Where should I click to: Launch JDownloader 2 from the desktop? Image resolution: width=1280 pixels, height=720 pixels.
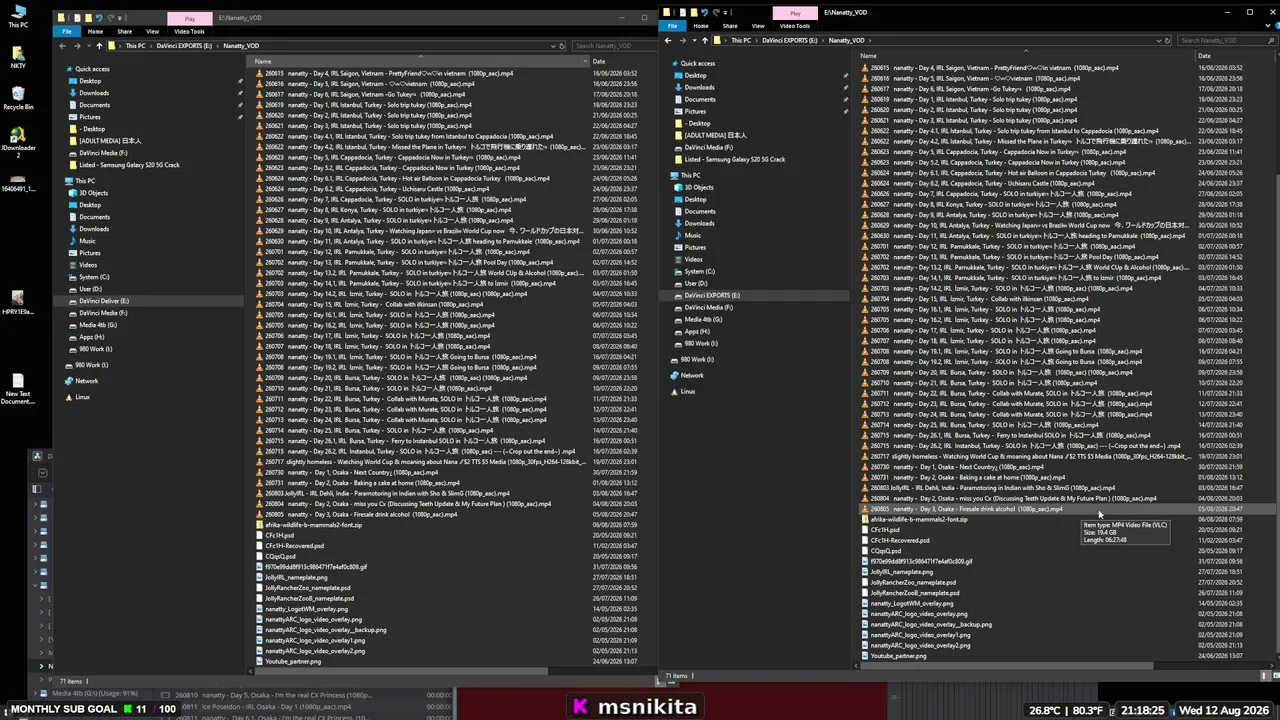tap(18, 140)
